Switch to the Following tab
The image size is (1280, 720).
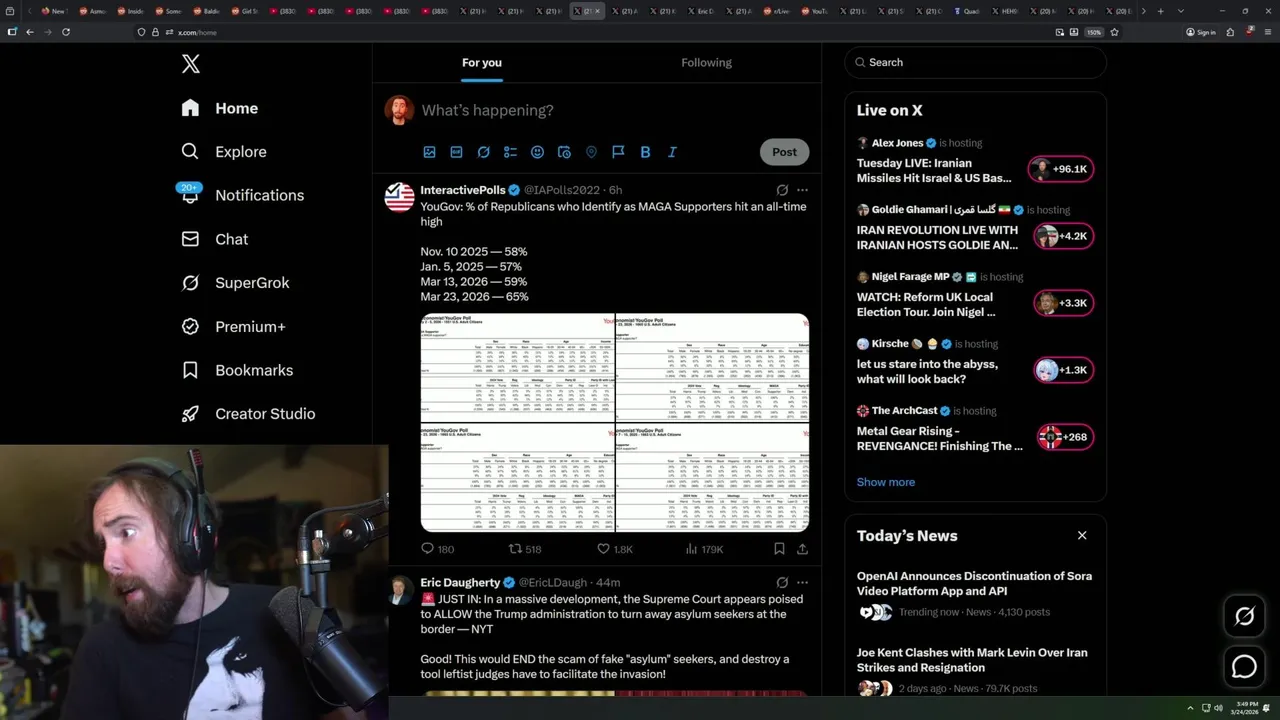coord(707,62)
